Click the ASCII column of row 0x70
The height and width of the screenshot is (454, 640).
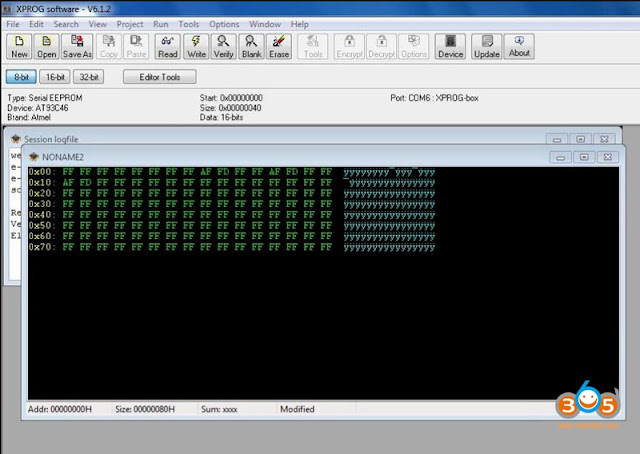tap(389, 247)
